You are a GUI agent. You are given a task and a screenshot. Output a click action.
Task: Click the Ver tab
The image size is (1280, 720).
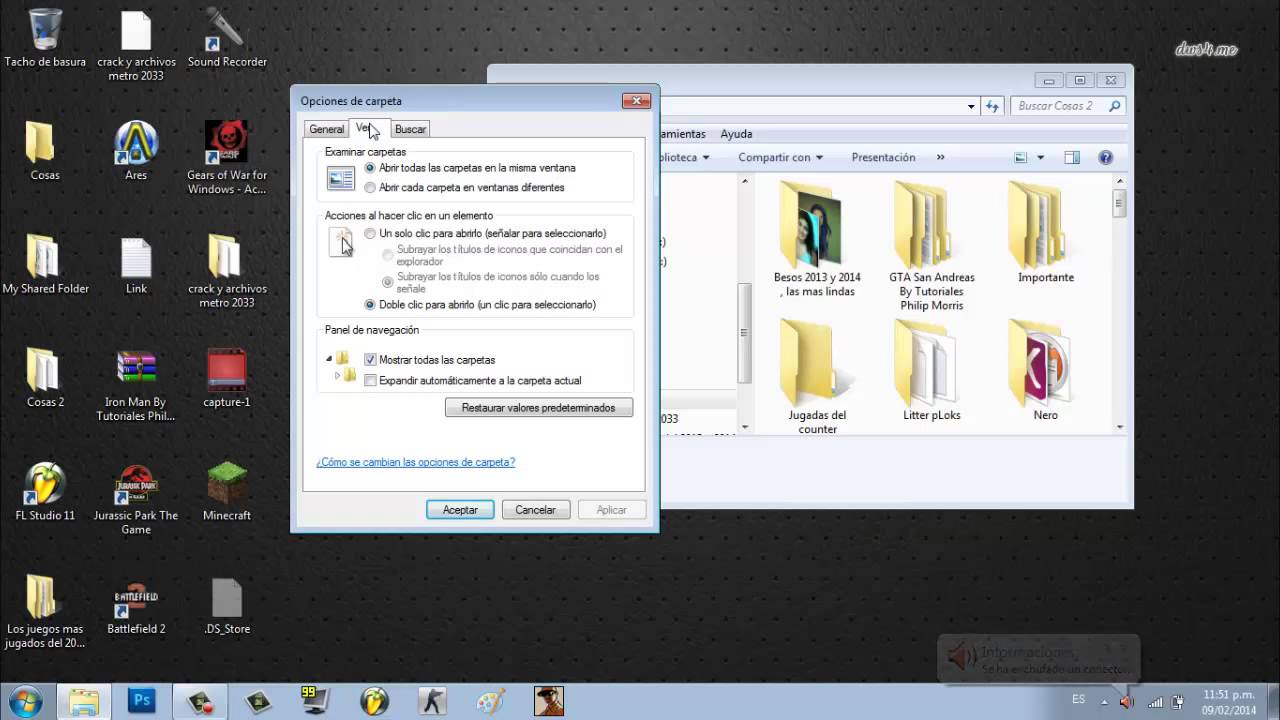(x=367, y=127)
